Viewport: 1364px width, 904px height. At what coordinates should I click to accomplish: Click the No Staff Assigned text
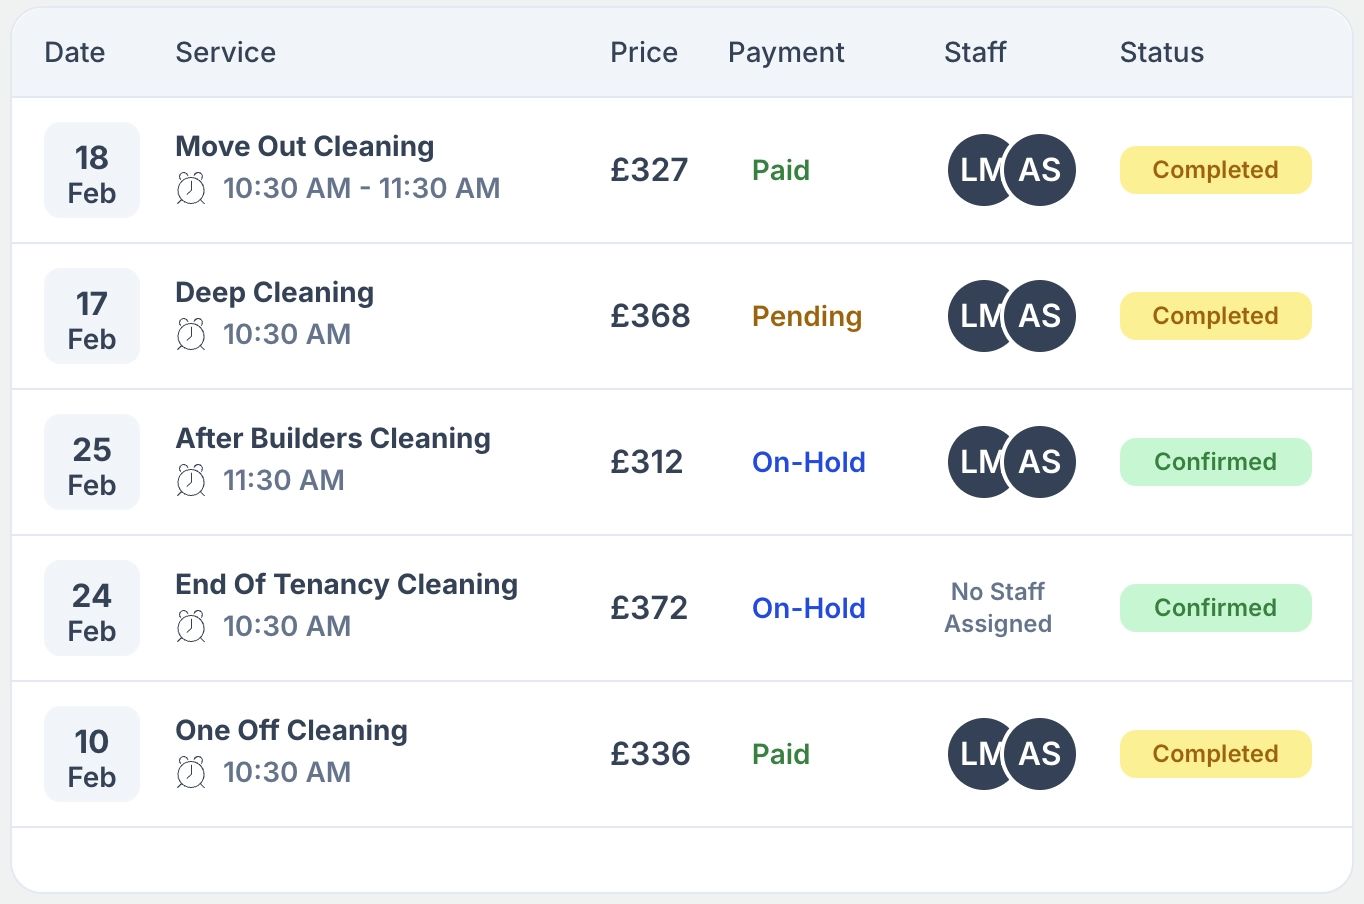click(x=997, y=608)
